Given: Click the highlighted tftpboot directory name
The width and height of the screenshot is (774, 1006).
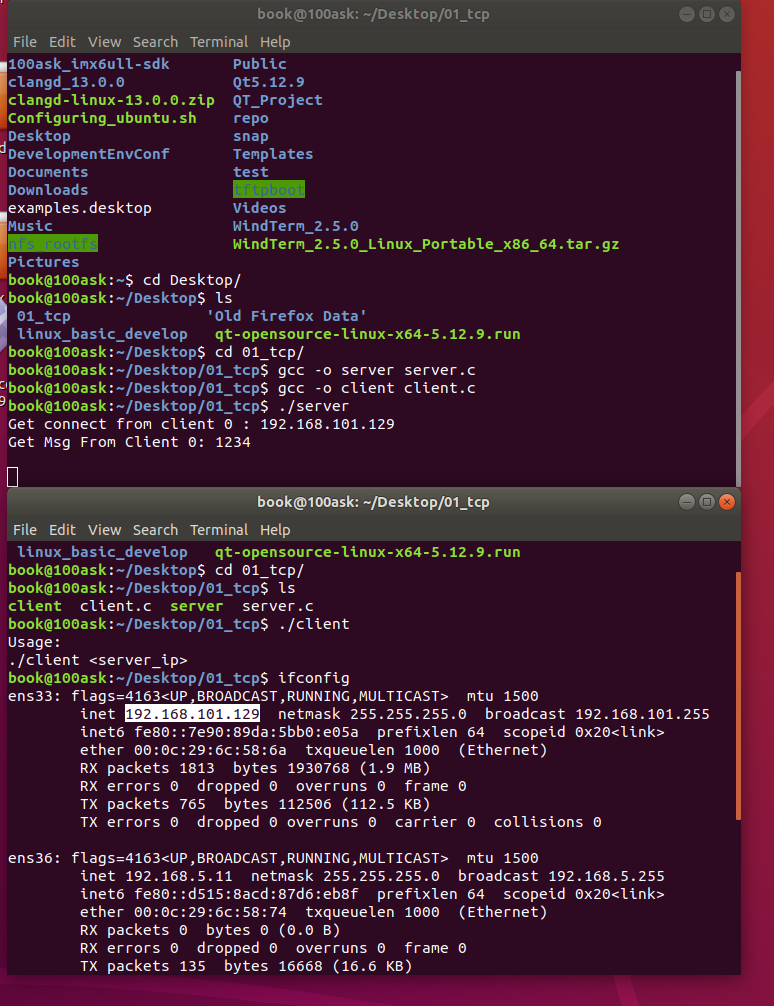Looking at the screenshot, I should tap(269, 190).
